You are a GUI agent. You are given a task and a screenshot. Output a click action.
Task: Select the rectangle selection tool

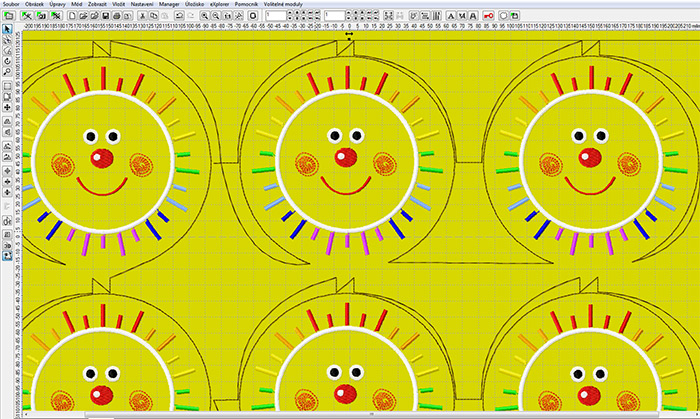click(x=7, y=86)
